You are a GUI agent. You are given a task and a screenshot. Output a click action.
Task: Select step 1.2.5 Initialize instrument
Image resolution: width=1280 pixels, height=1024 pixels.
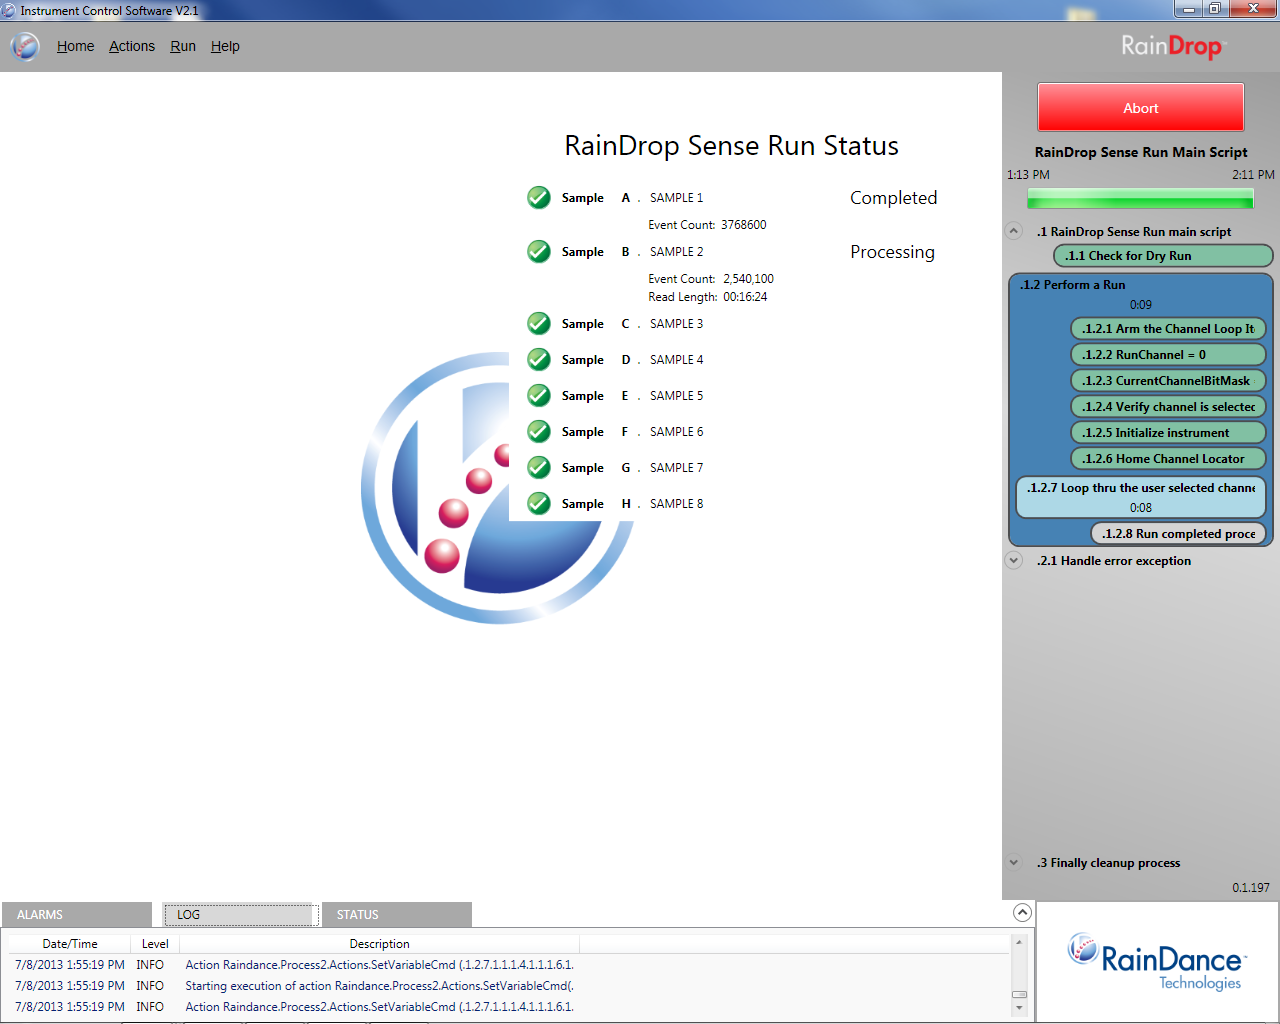point(1168,433)
